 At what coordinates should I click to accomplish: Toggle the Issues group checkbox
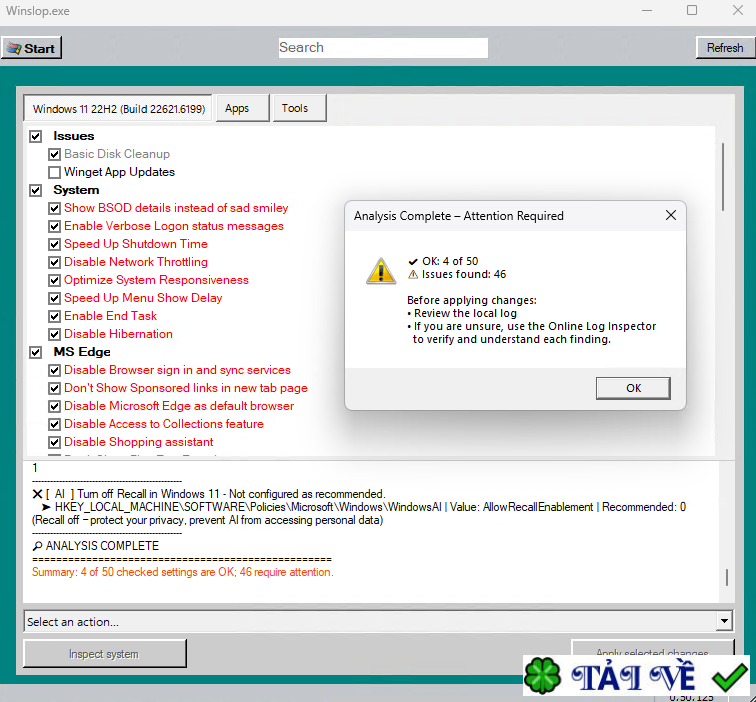(36, 136)
